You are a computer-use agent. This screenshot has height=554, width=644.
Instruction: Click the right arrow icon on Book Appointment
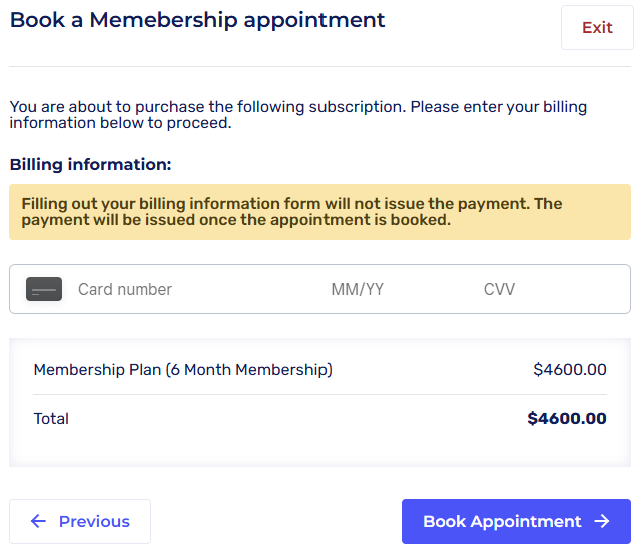(602, 521)
